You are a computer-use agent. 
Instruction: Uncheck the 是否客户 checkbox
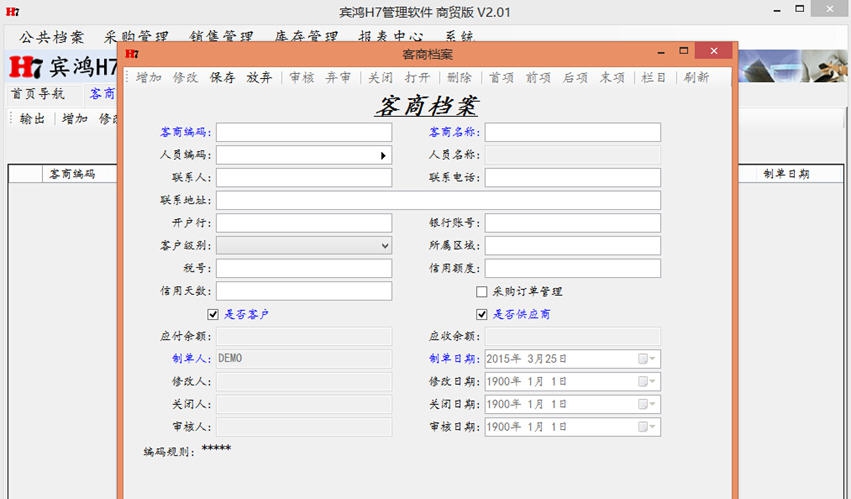coord(213,315)
